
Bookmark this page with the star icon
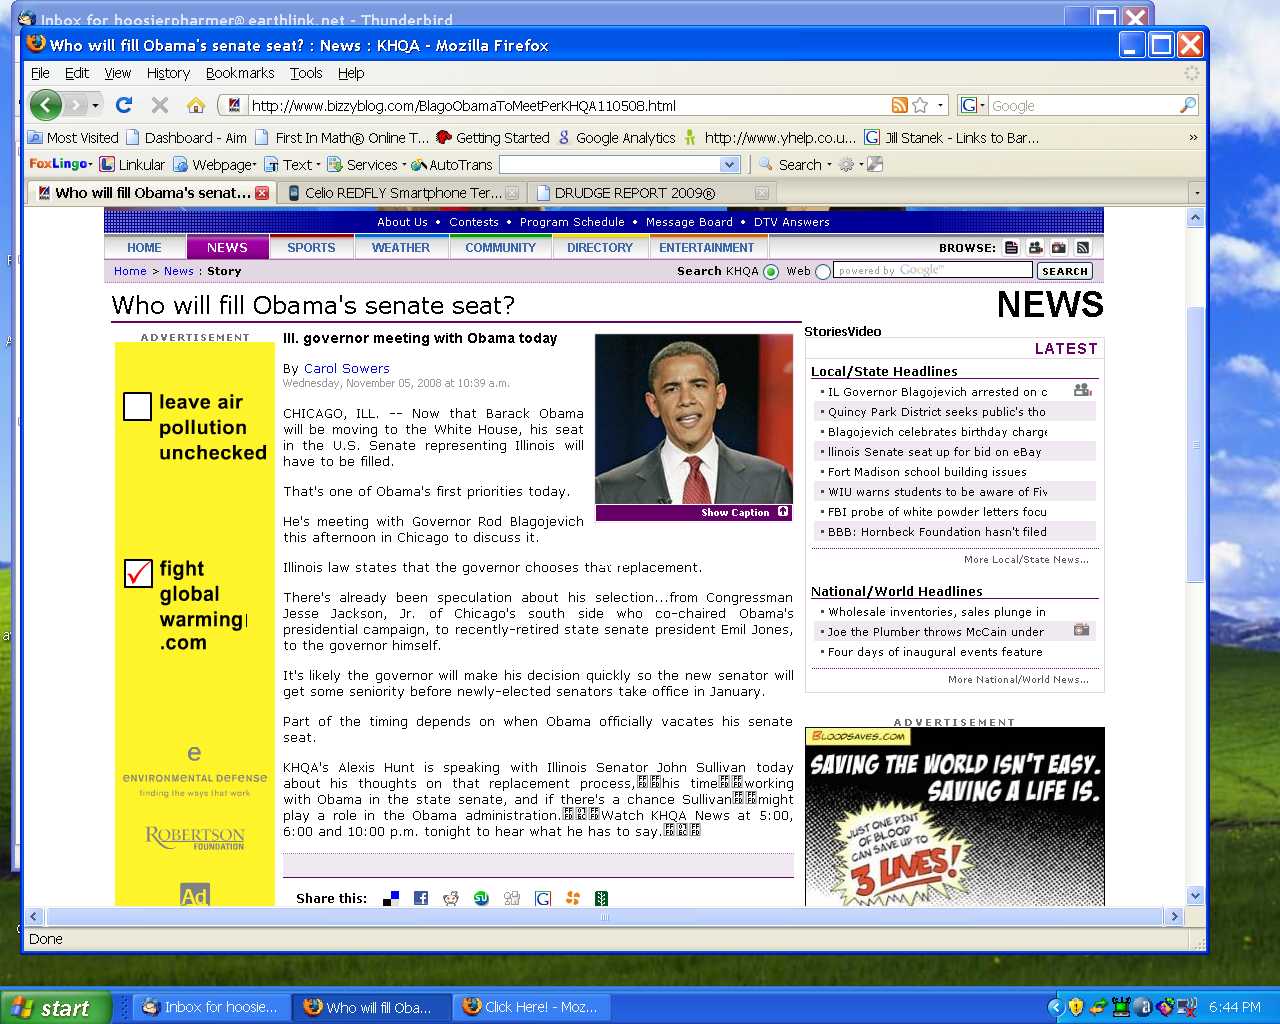point(920,105)
